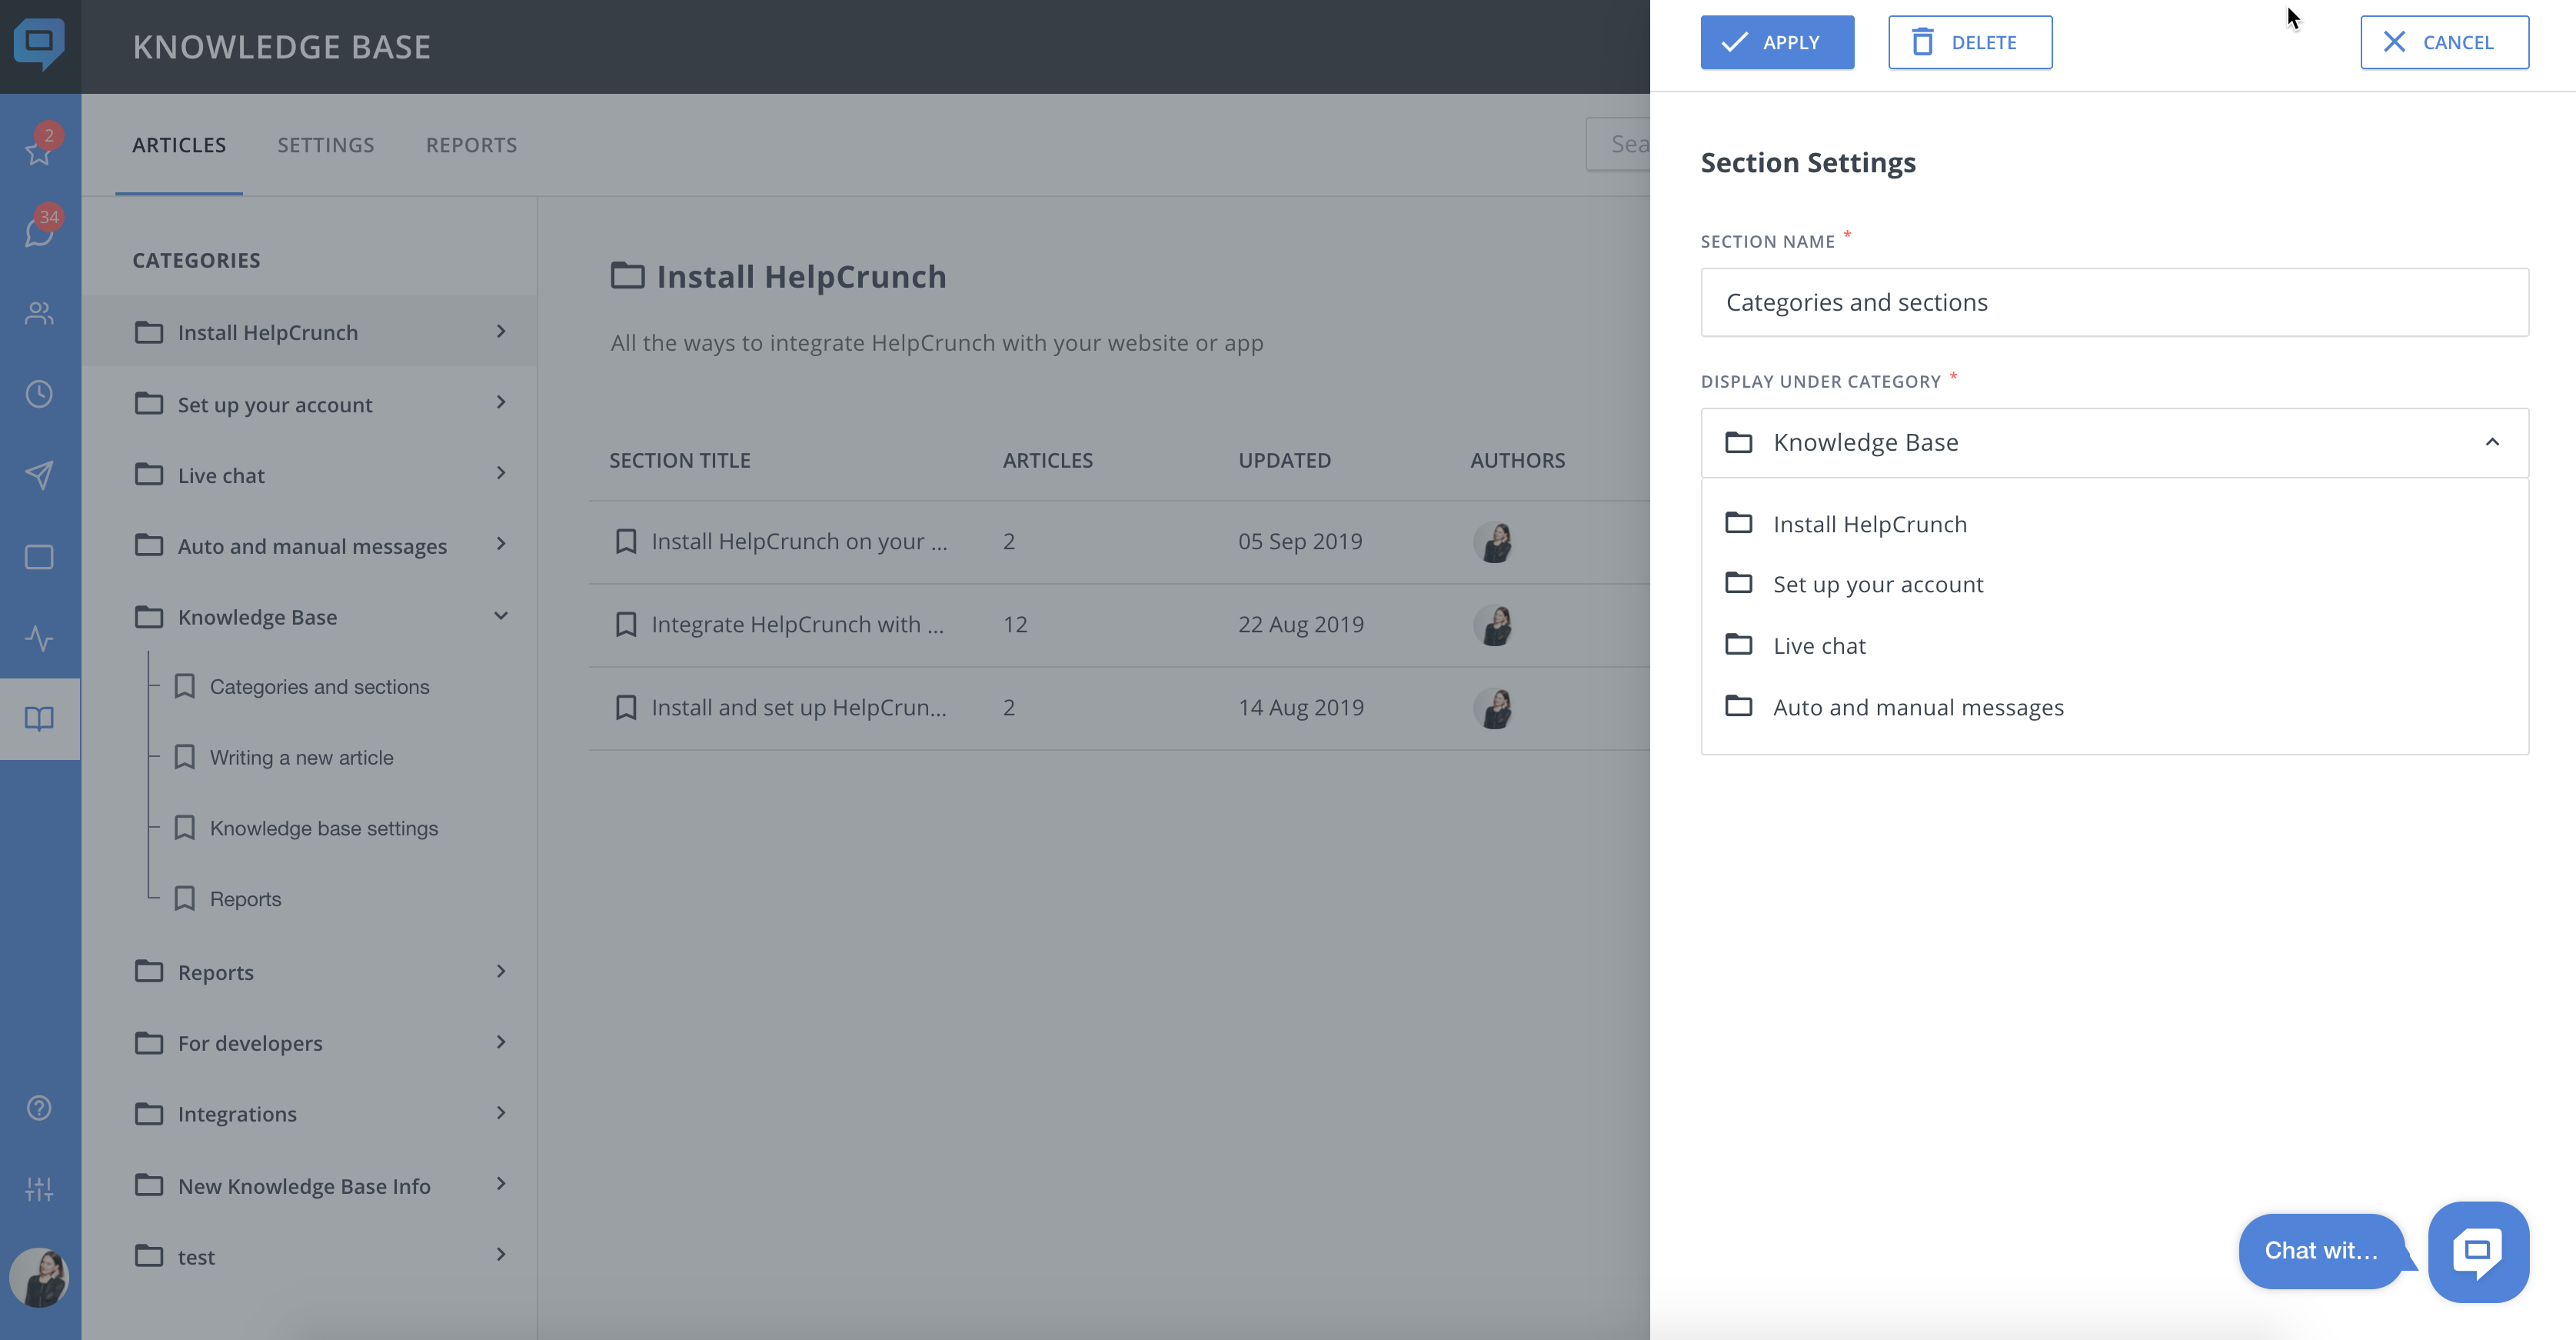Image resolution: width=2576 pixels, height=1340 pixels.
Task: Open the Install HelpCrunch on your … section
Action: tap(799, 541)
